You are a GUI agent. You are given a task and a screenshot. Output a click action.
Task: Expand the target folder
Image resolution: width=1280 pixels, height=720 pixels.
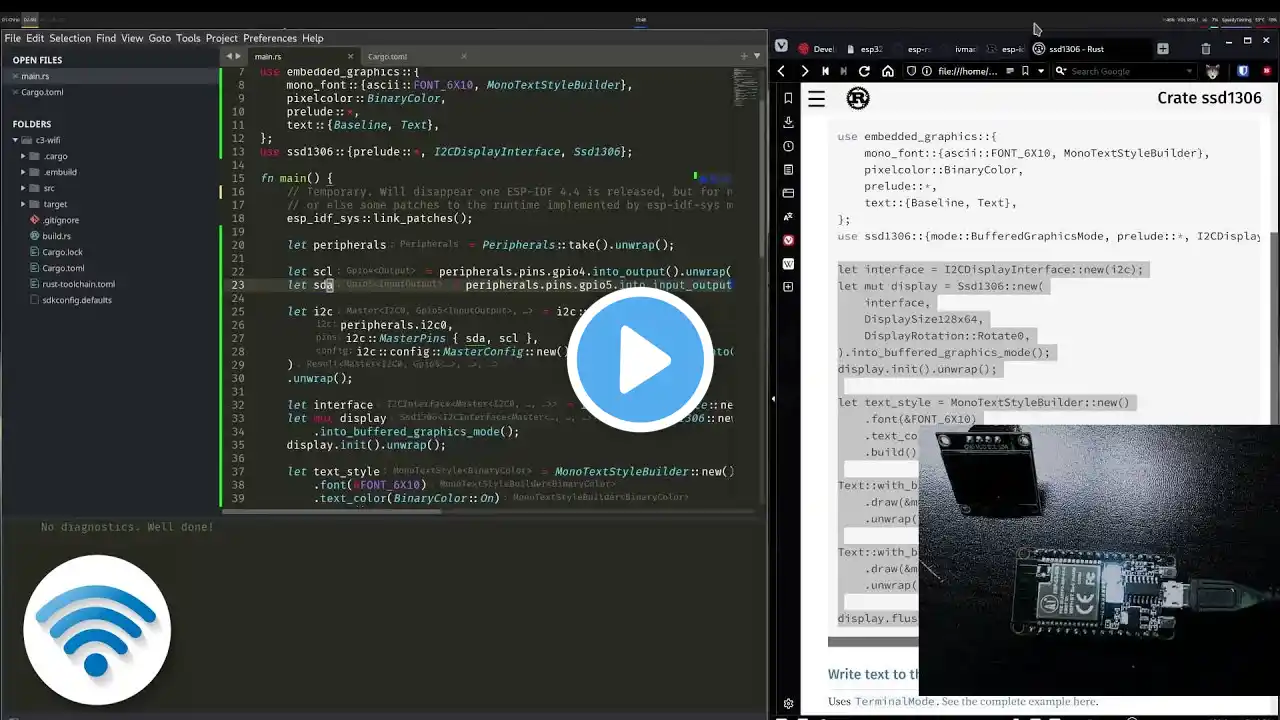tap(23, 204)
